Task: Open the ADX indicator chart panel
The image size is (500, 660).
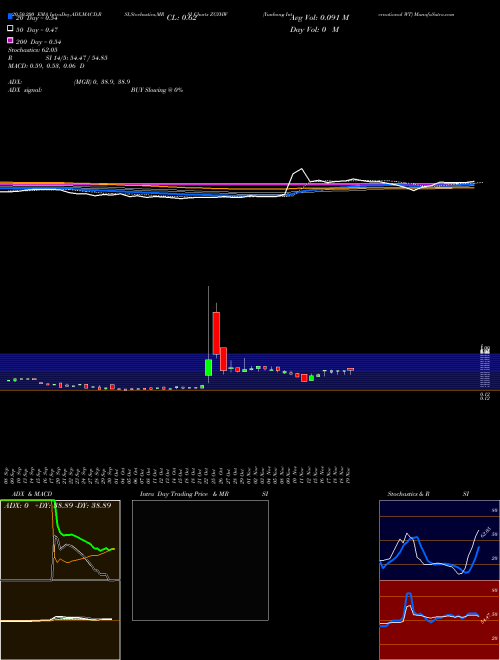Action: click(x=60, y=540)
